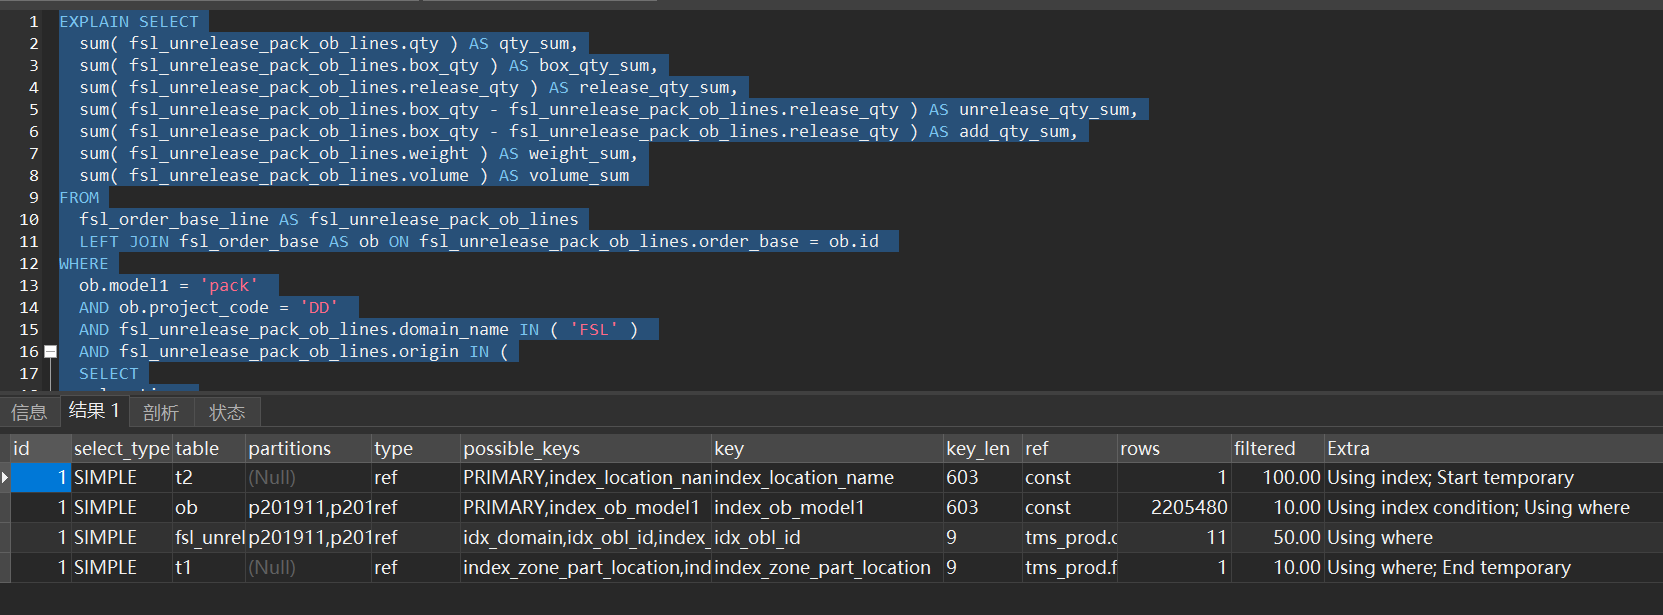Switch to the 信息 tab
1663x615 pixels.
click(29, 412)
